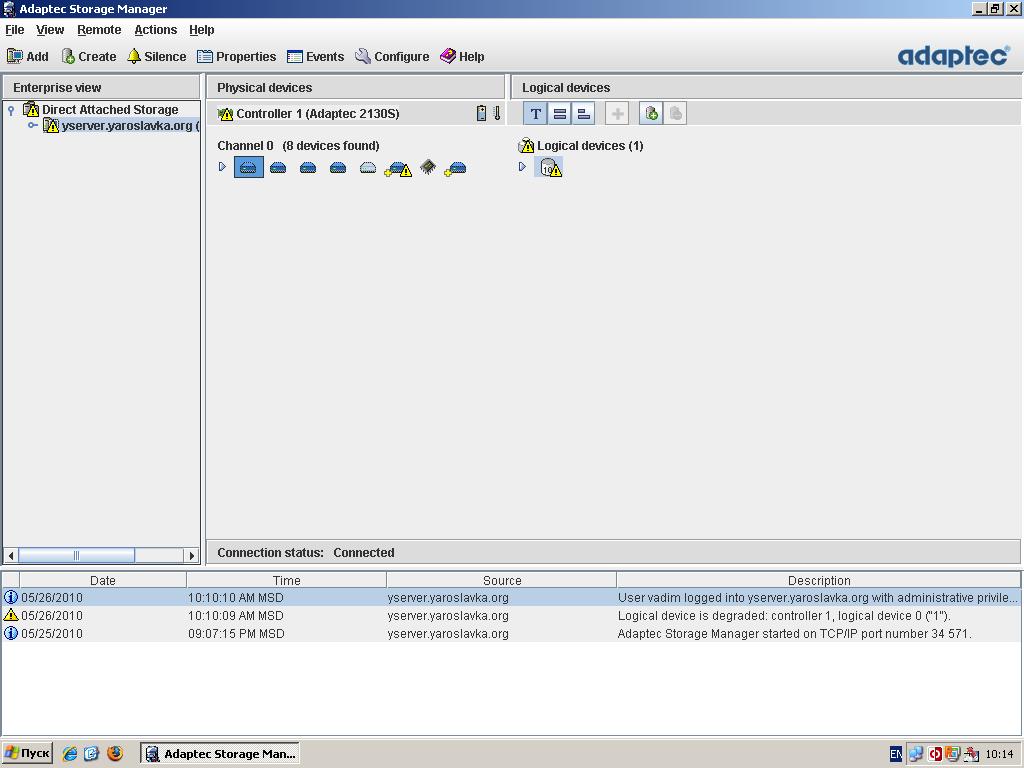Image resolution: width=1024 pixels, height=768 pixels.
Task: Click the Enterprise view horizontal scrollbar thumb
Action: (x=76, y=555)
